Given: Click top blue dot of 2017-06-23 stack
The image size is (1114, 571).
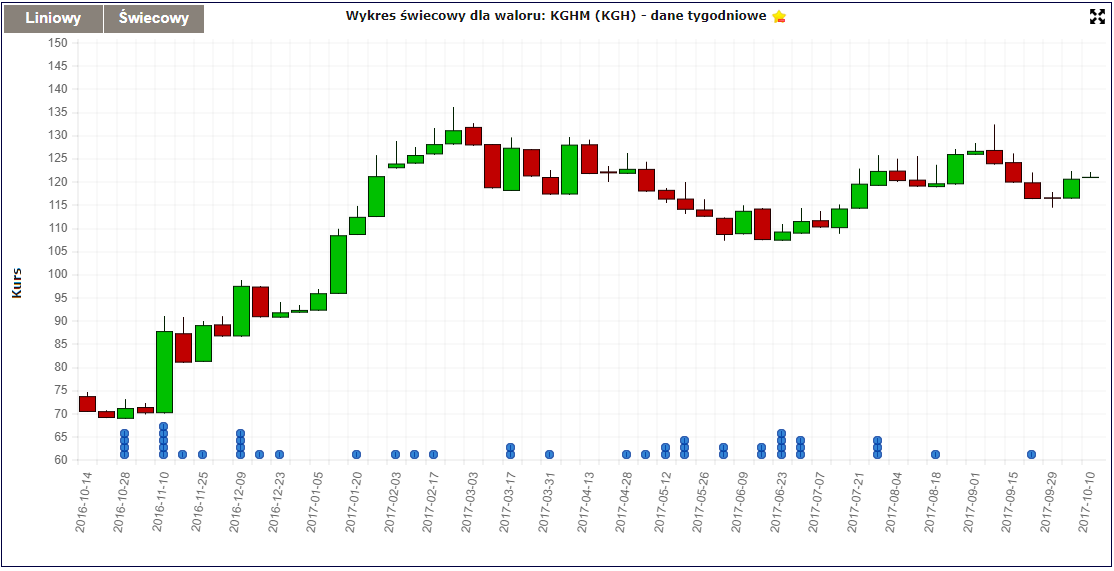Looking at the screenshot, I should 782,434.
